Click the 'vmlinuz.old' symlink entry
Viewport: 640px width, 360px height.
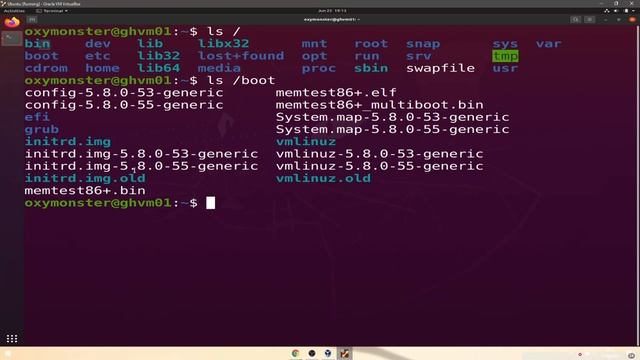323,178
